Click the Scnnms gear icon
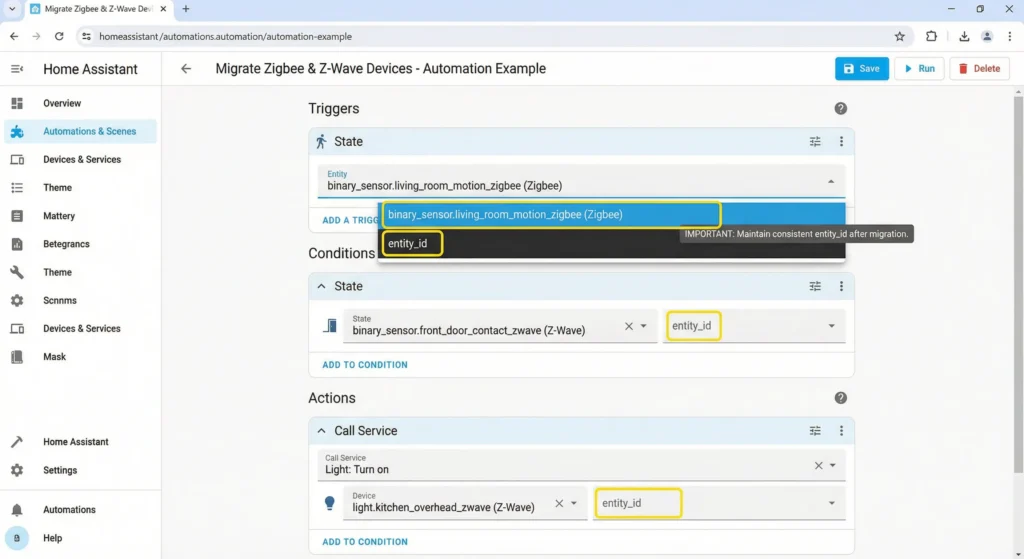The image size is (1024, 559). (17, 300)
